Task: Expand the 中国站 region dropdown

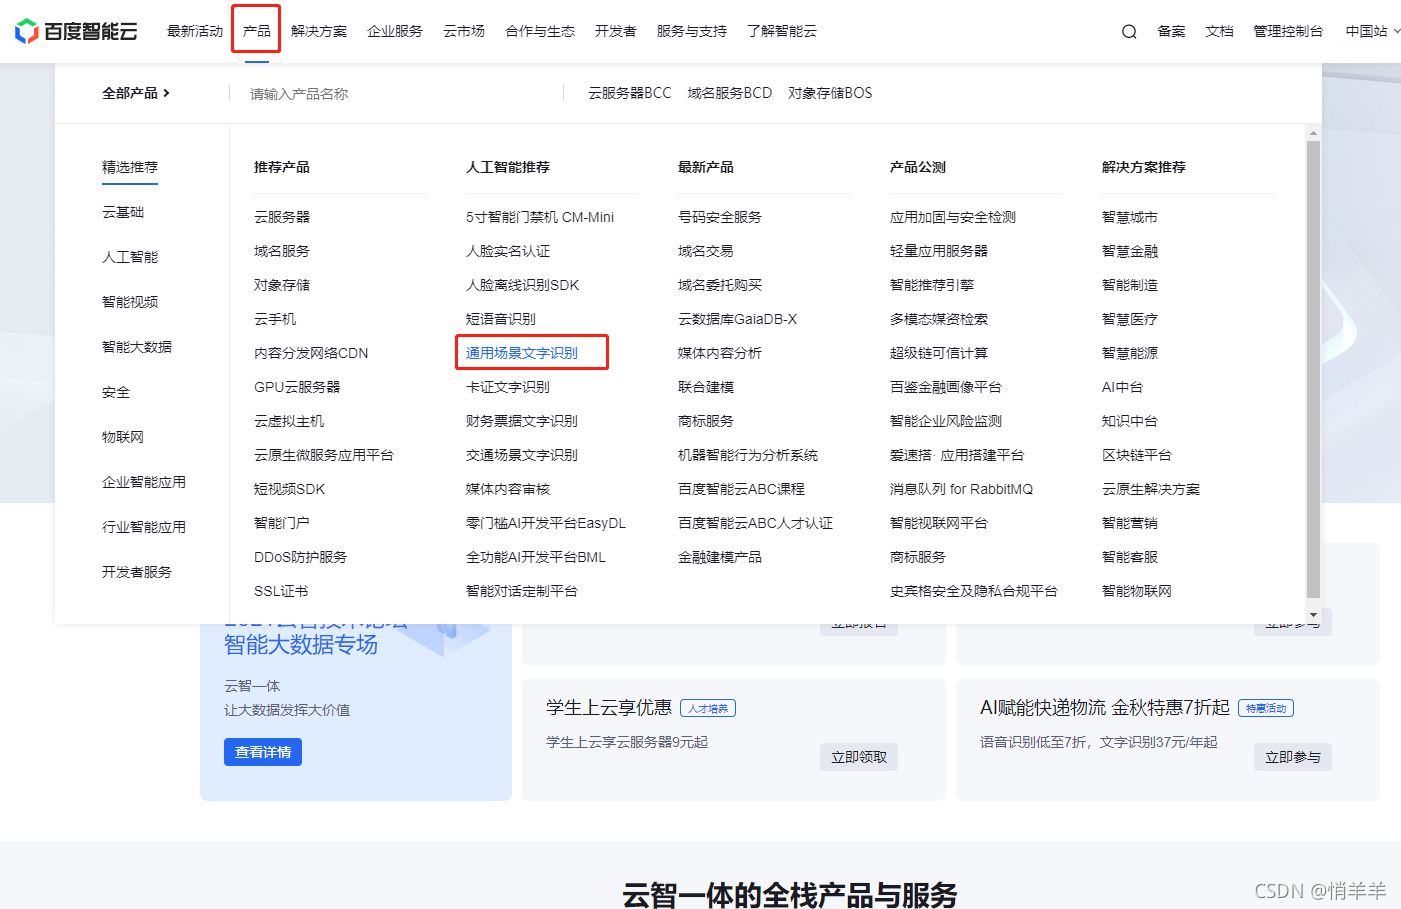Action: pyautogui.click(x=1372, y=32)
